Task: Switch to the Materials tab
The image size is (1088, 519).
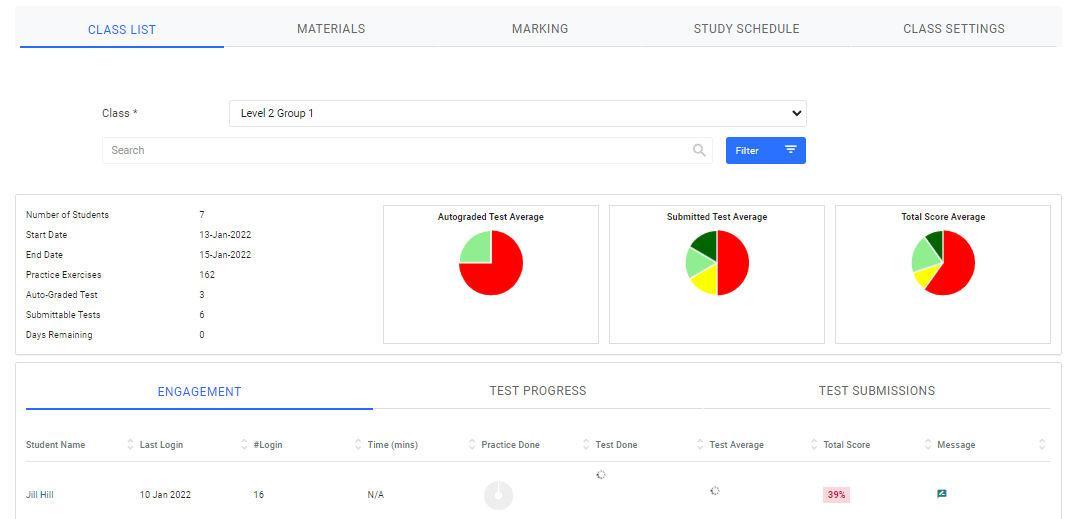Action: tap(331, 29)
